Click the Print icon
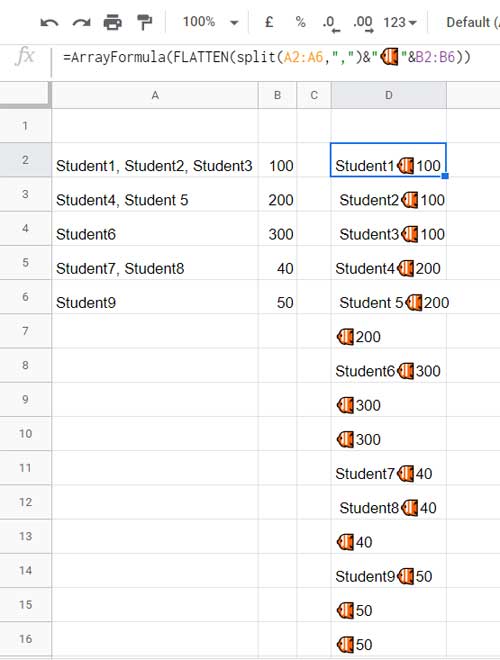 coord(112,22)
